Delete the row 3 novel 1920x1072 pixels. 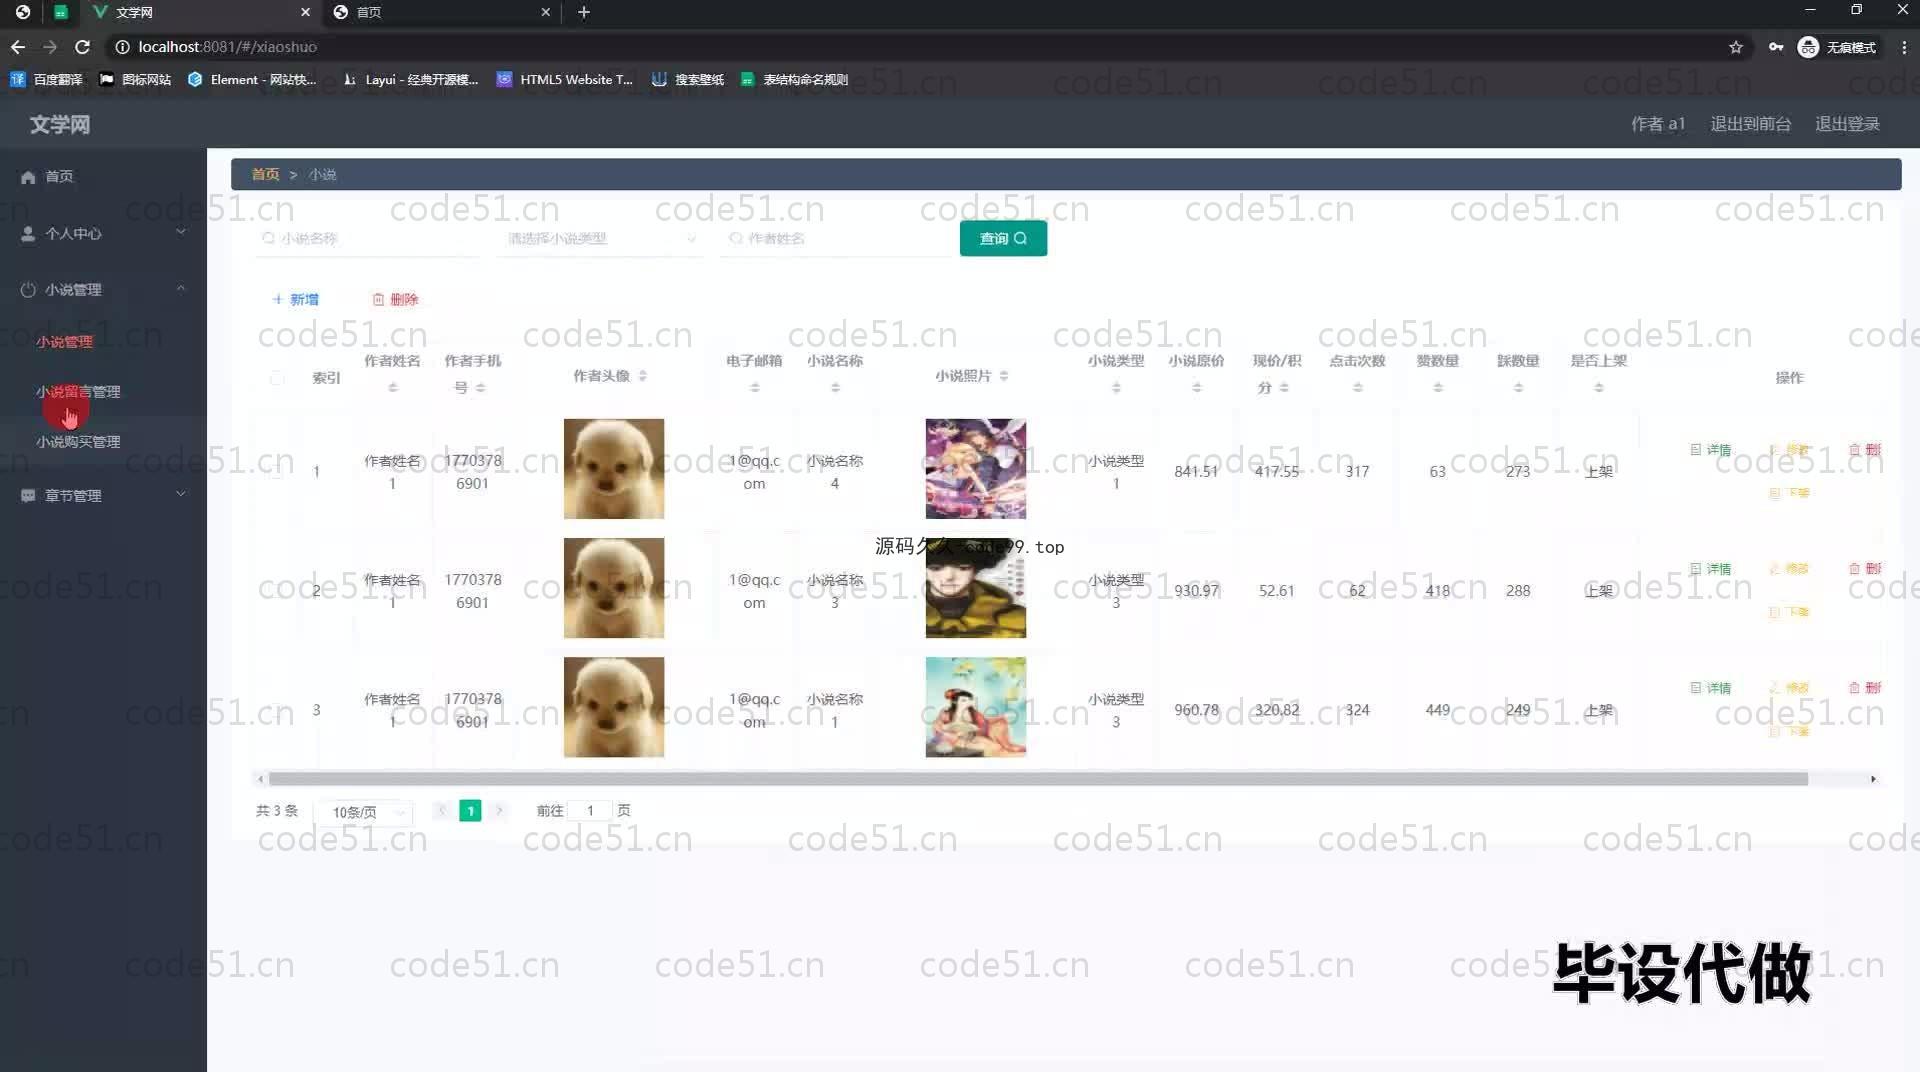pyautogui.click(x=1866, y=688)
